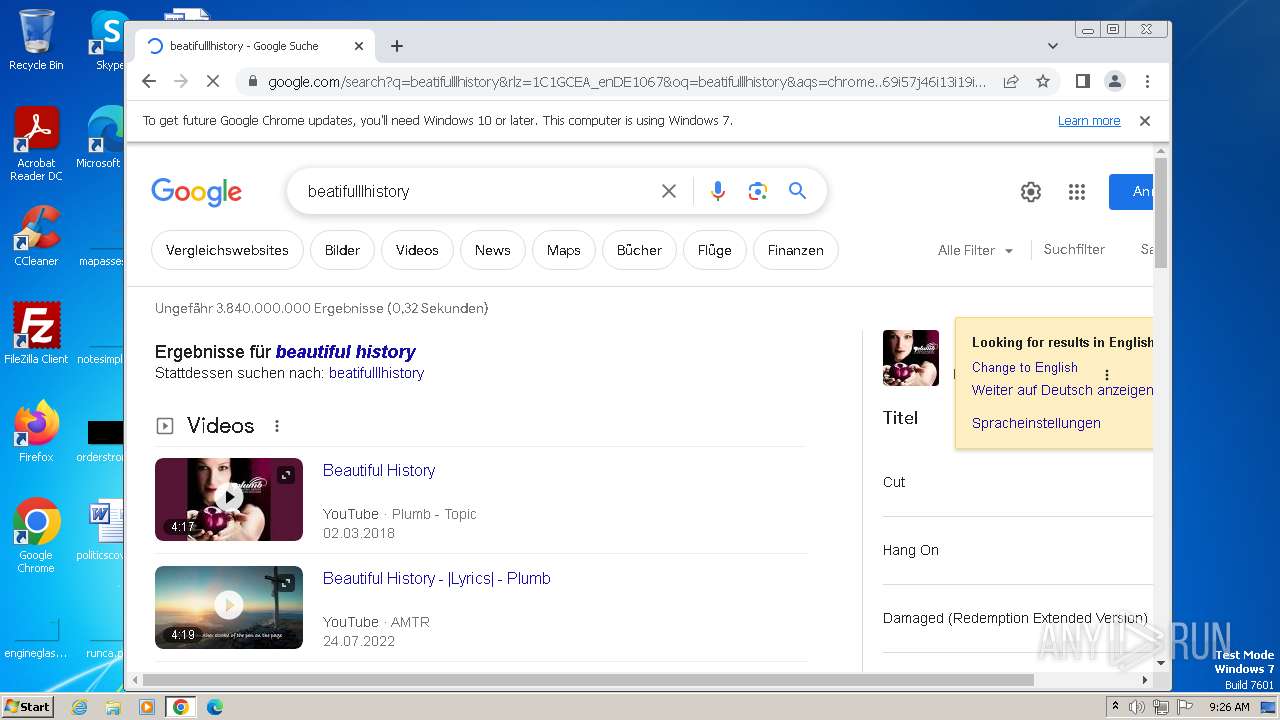Screen dimensions: 1280x720
Task: Select the Flüge filter
Action: coord(714,250)
